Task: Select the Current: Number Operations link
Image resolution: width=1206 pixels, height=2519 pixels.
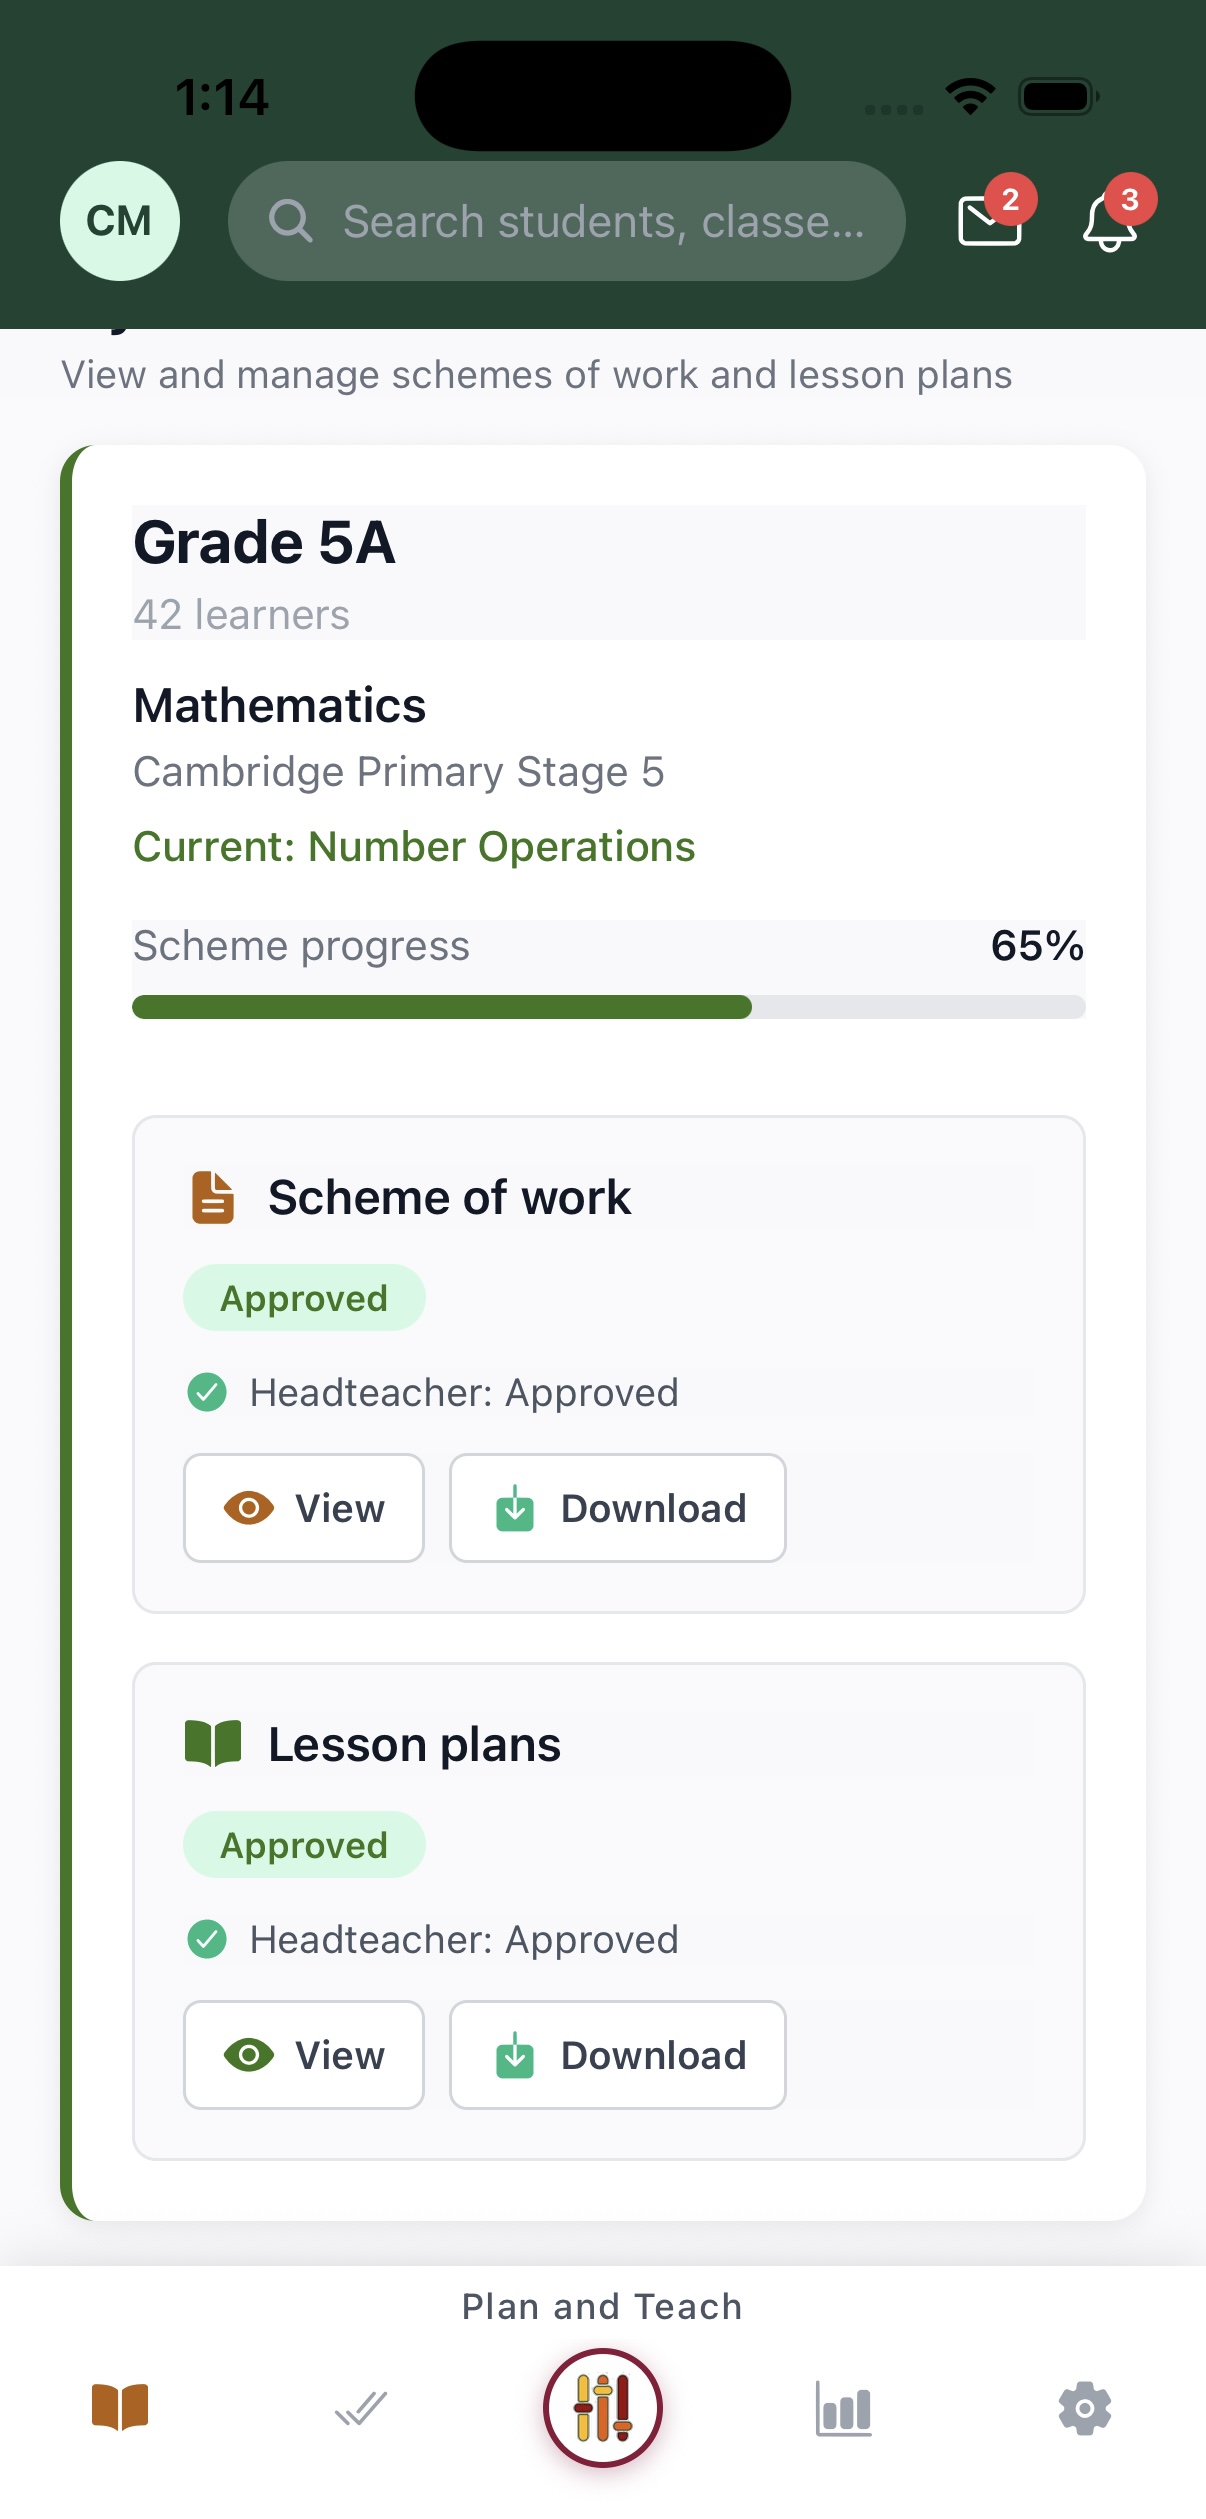Action: pos(414,847)
